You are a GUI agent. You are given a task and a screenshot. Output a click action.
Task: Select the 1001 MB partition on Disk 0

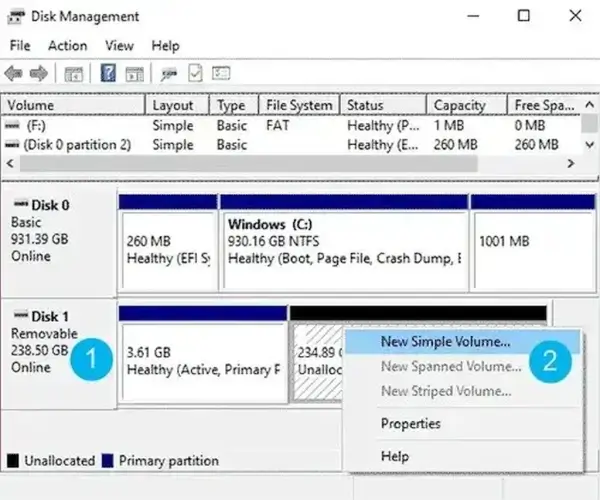point(533,243)
